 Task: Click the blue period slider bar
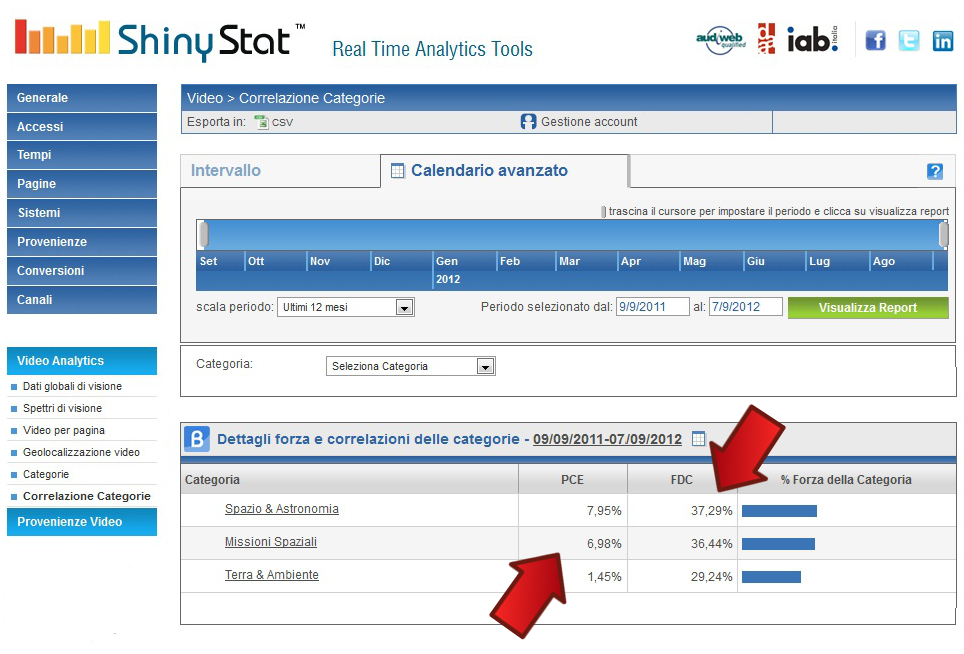pyautogui.click(x=573, y=235)
